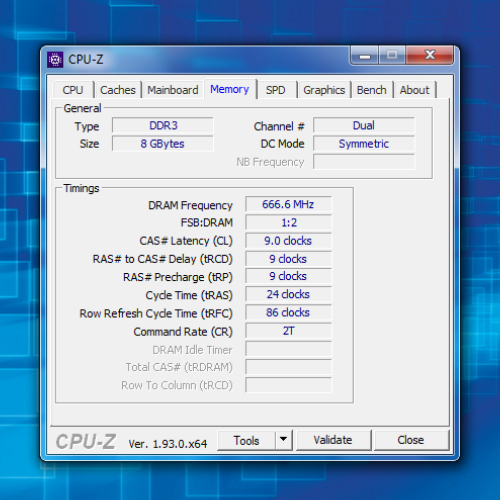Click the disabled maximize button

click(392, 55)
